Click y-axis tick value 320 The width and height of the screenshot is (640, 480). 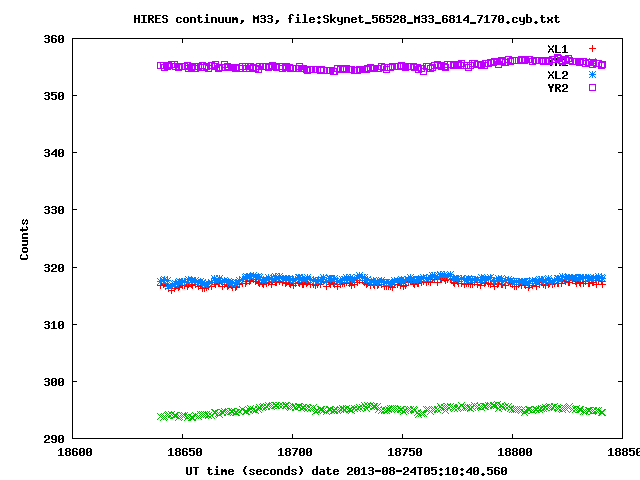coord(54,268)
